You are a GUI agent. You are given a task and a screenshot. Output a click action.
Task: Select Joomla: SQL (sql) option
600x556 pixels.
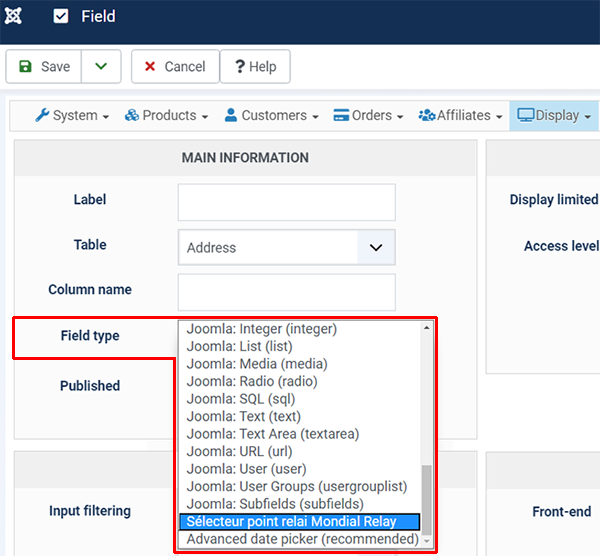[x=300, y=399]
